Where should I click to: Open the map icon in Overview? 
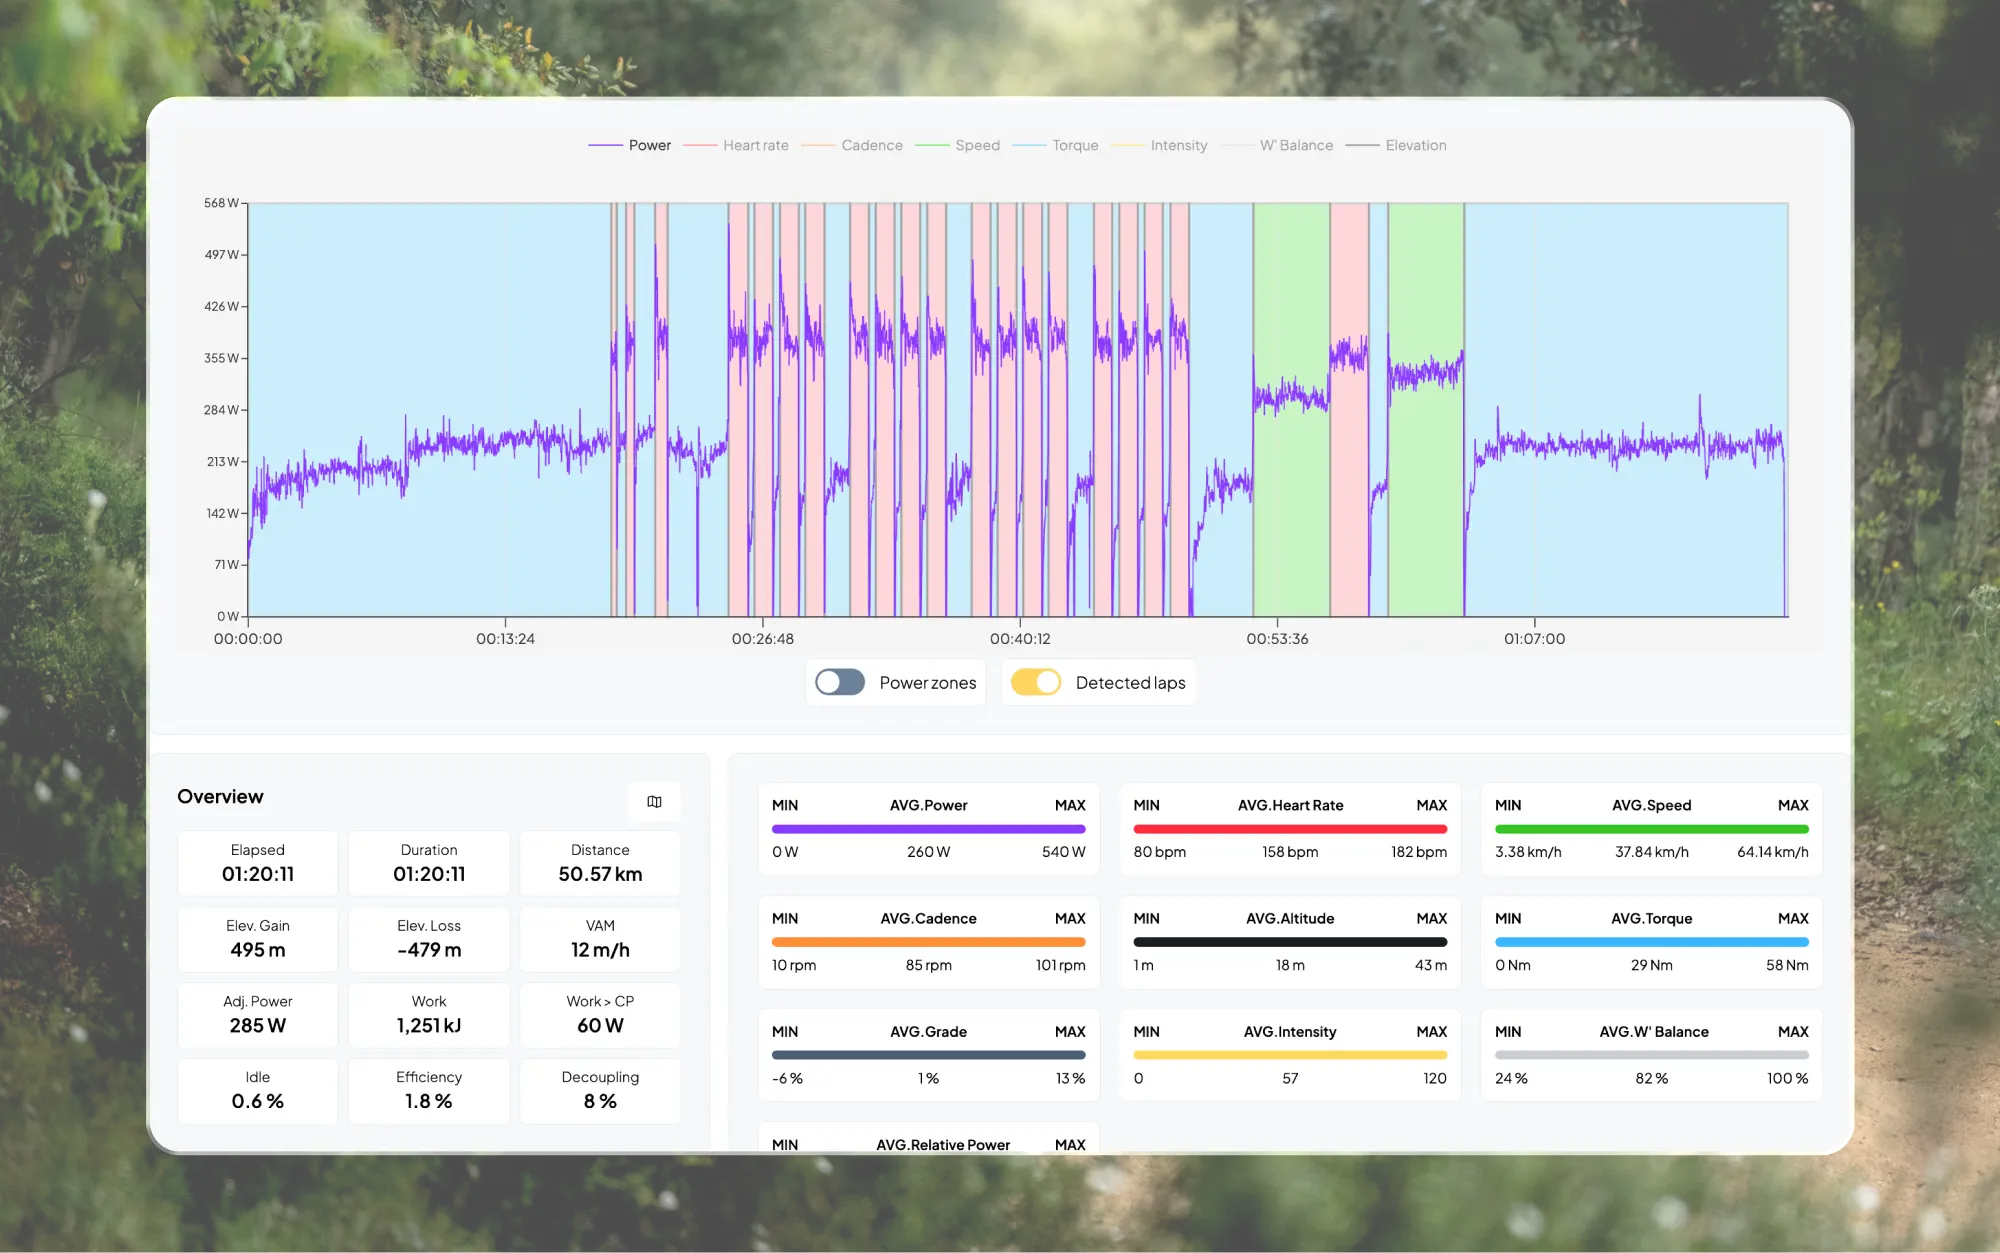coord(654,802)
